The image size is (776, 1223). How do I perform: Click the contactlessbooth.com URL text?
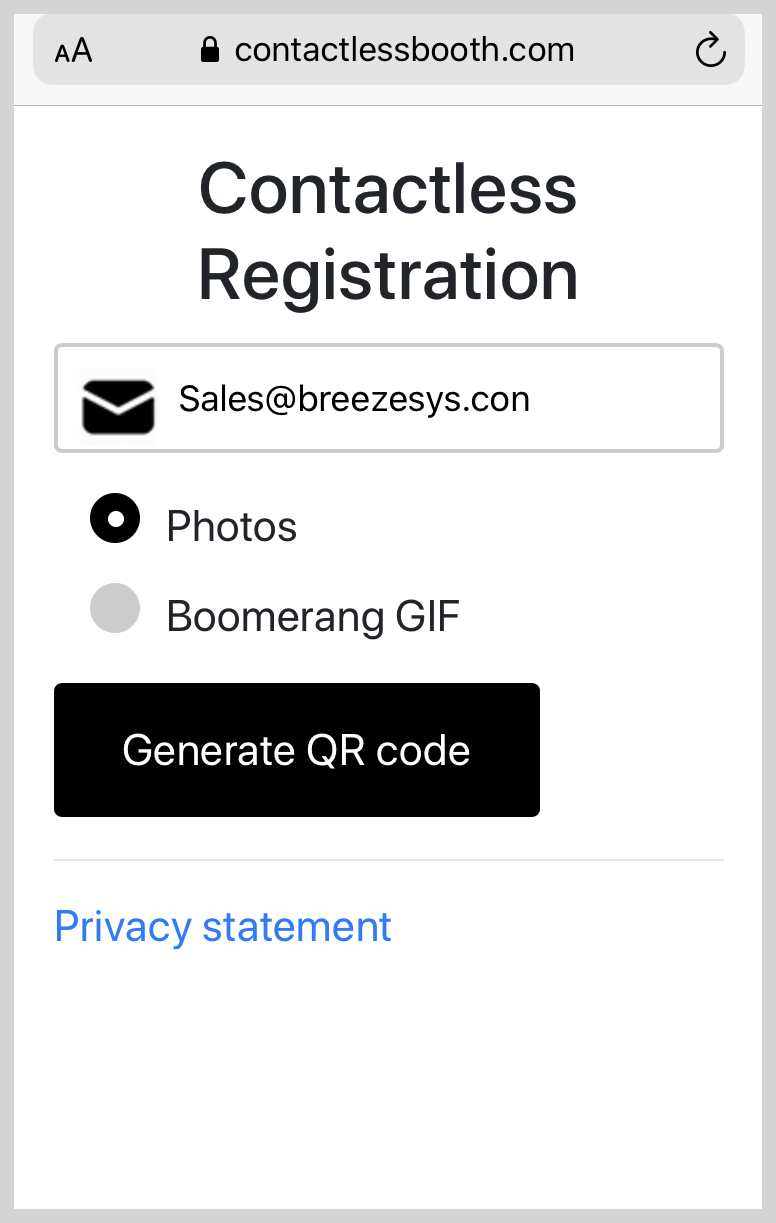[405, 50]
